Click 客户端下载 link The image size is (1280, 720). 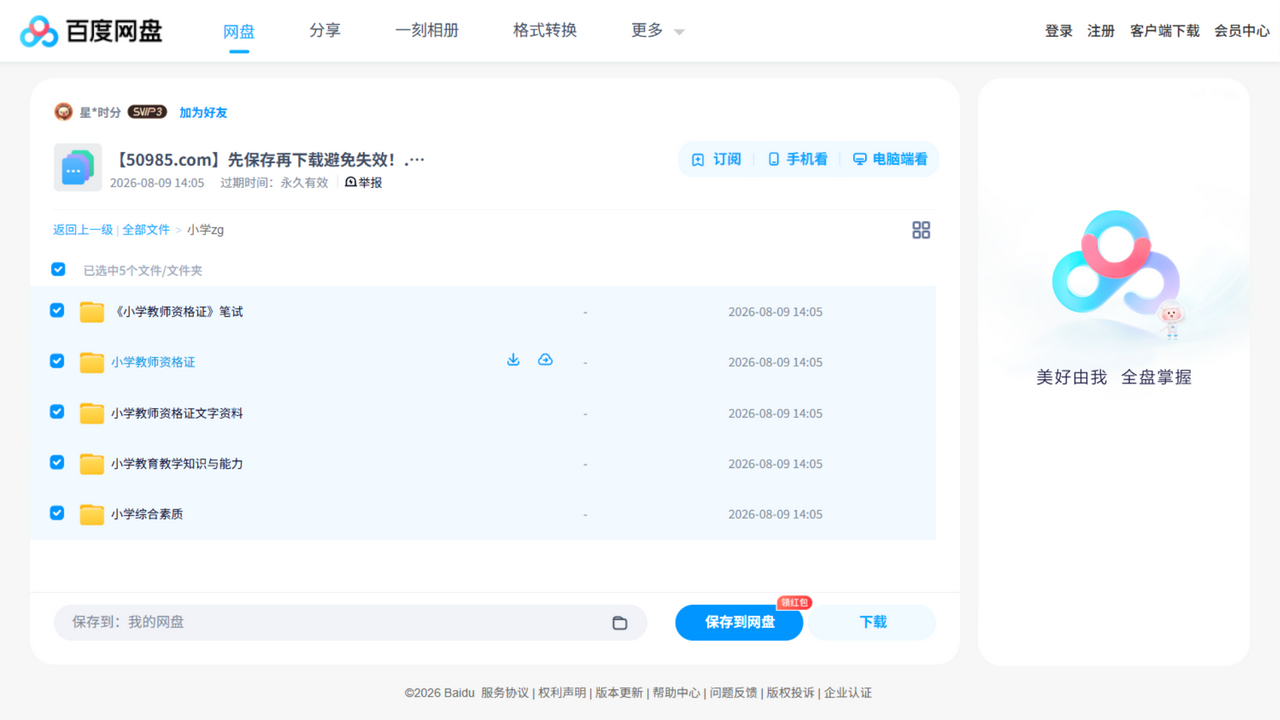pos(1165,31)
